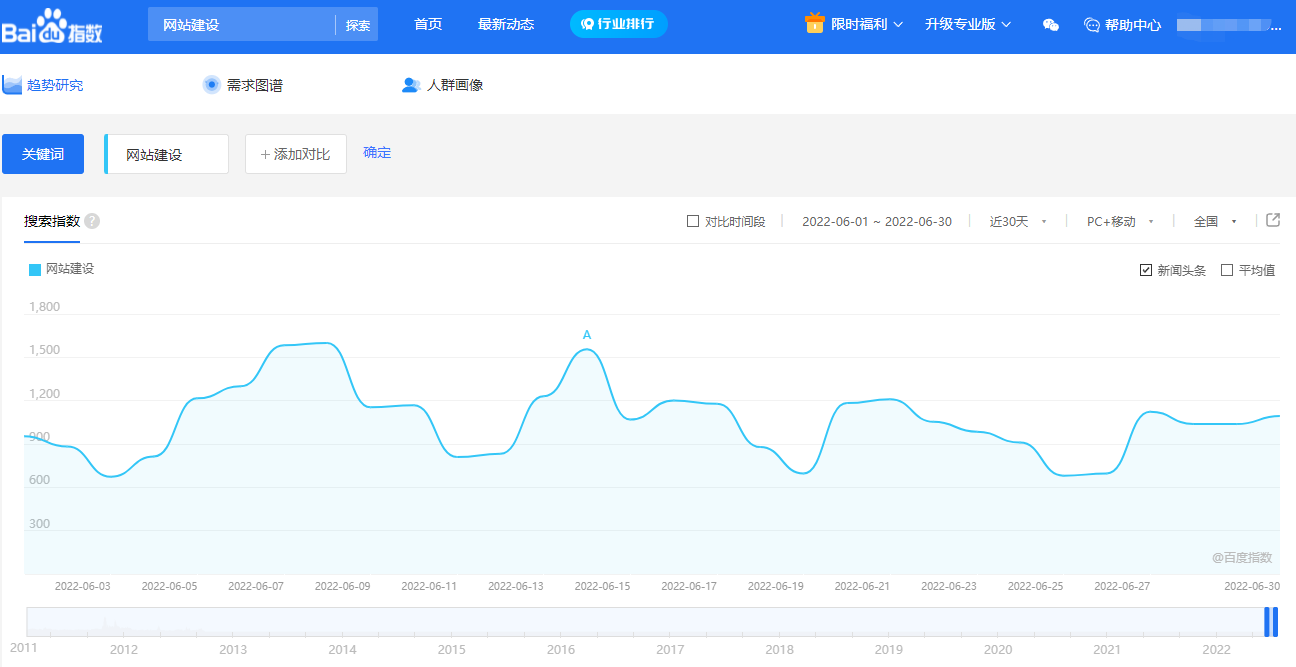Viewport: 1296px width, 667px height.
Task: Open the 人群画像 audience portrait icon
Action: (x=410, y=85)
